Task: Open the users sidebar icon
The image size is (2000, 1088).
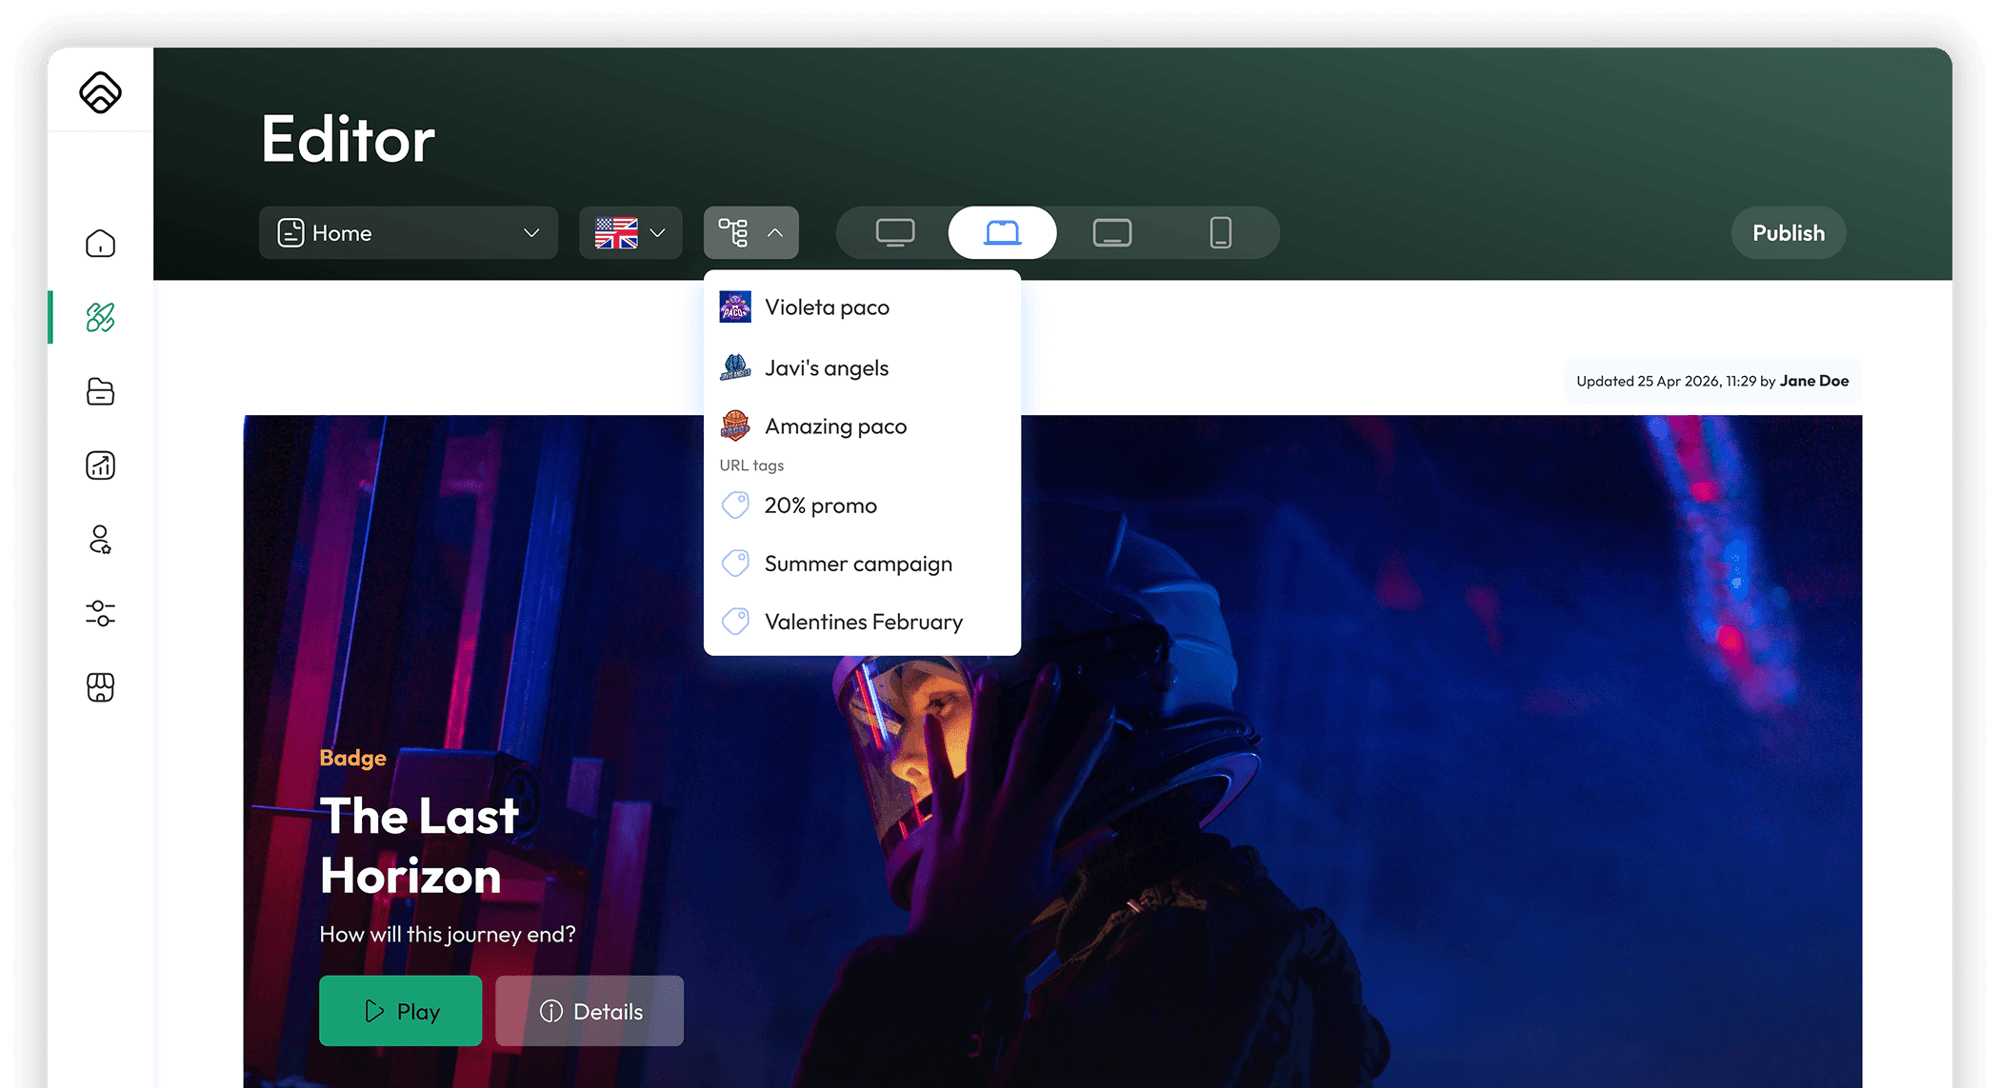Action: tap(100, 539)
